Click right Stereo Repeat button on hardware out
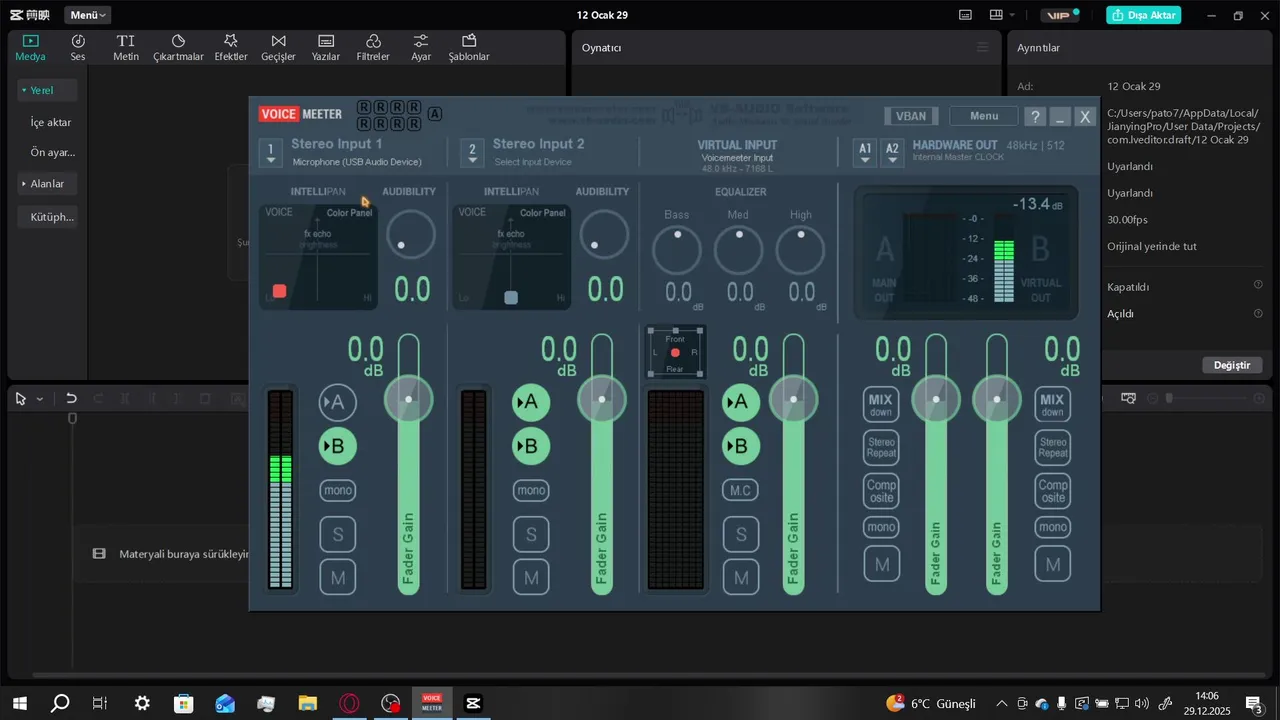This screenshot has width=1280, height=720. (x=1053, y=447)
